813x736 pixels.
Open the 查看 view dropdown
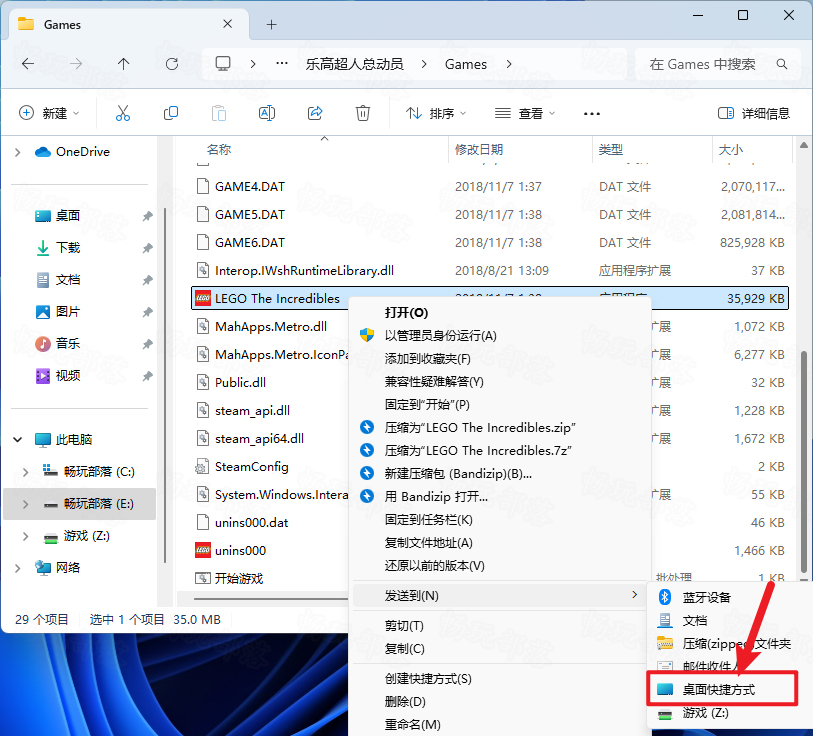524,113
